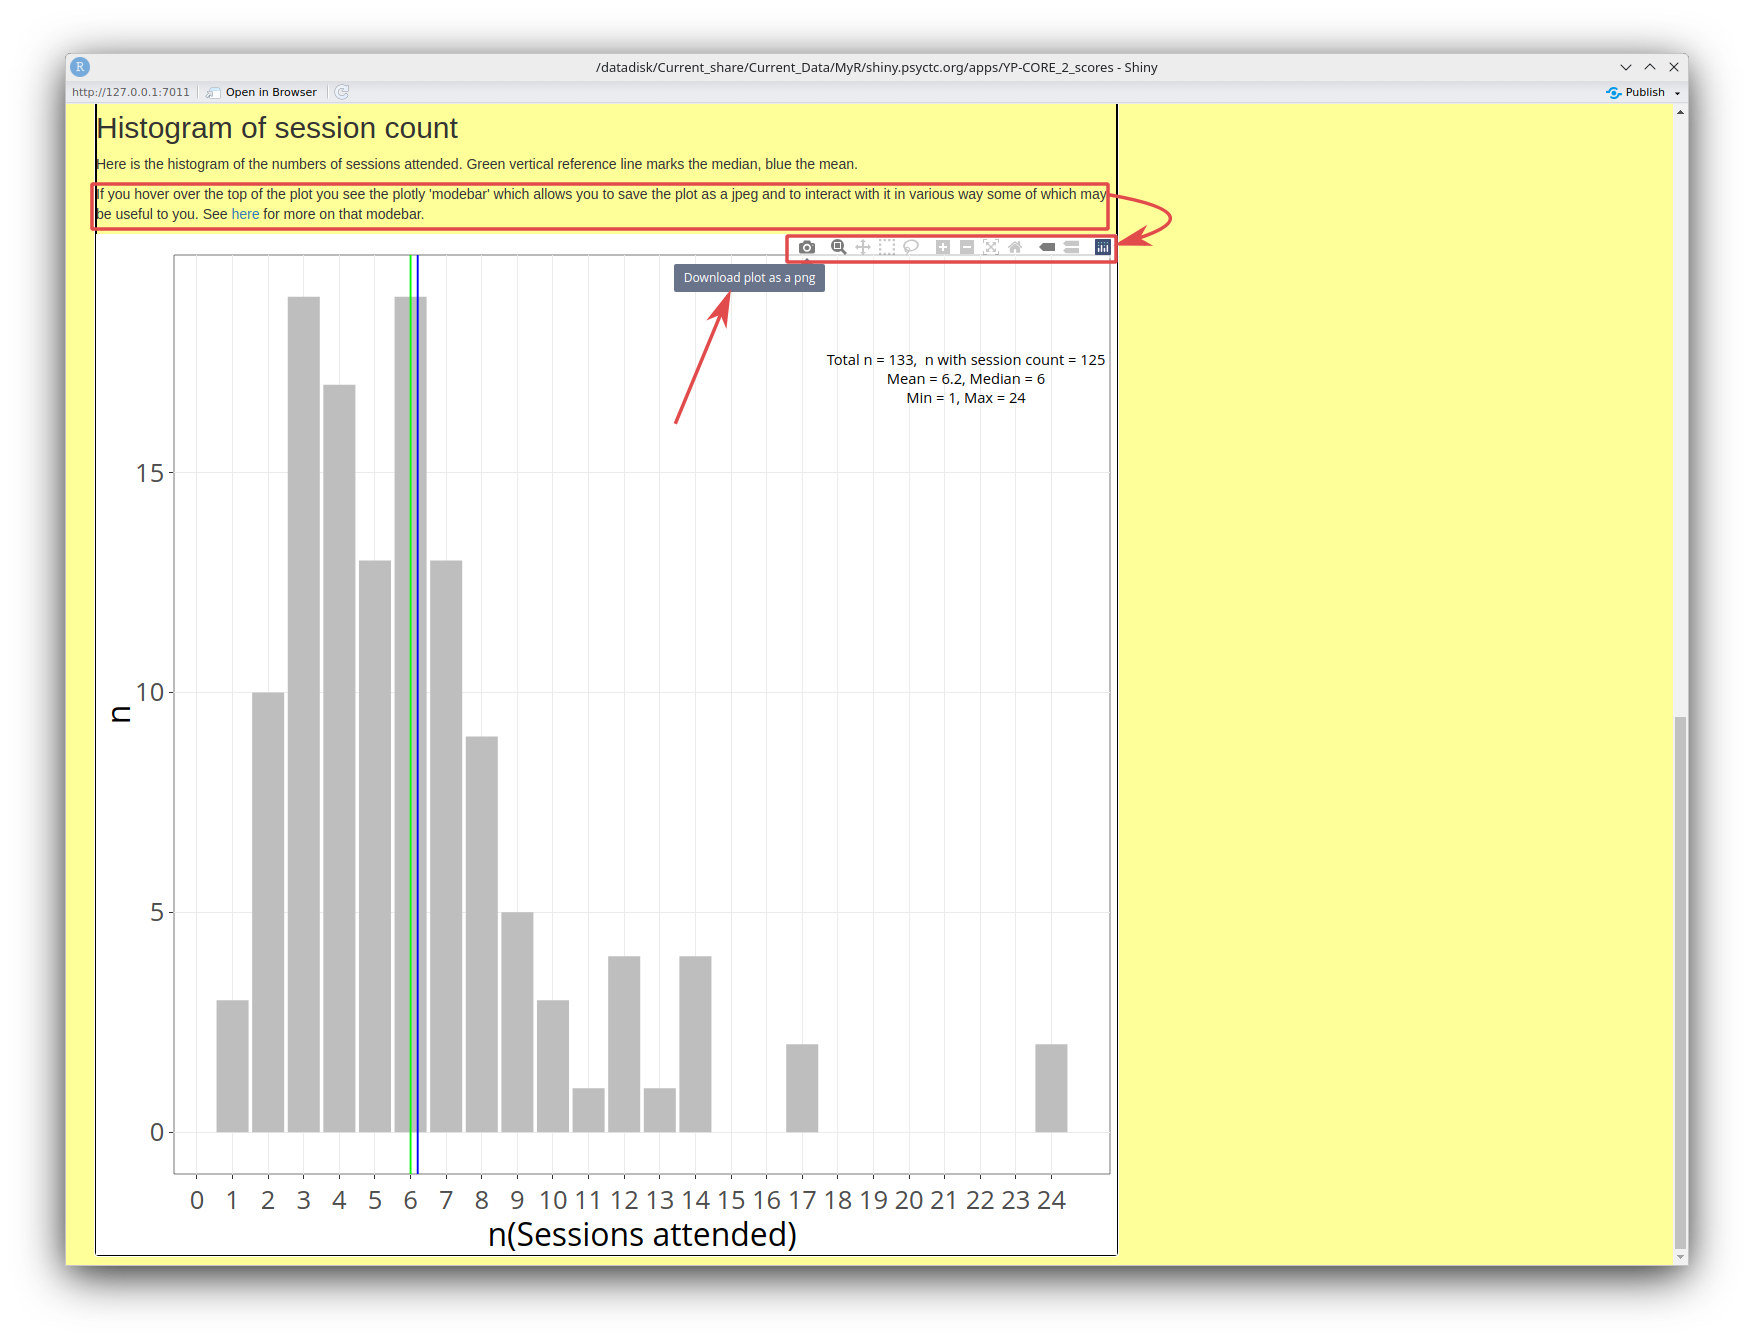Click the Zoom out minus icon
The image size is (1754, 1343).
click(967, 247)
